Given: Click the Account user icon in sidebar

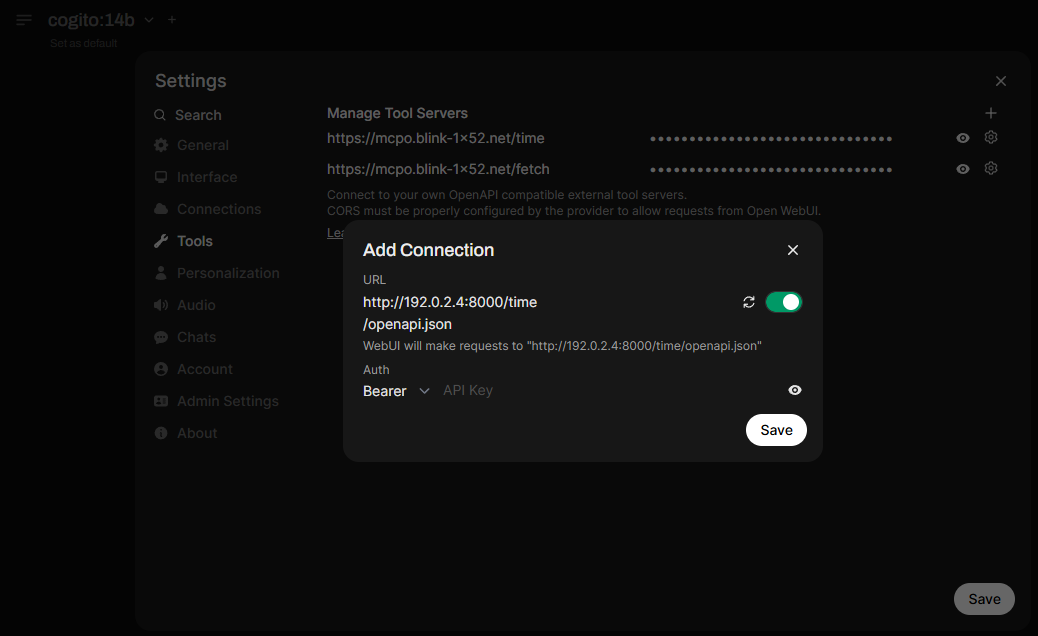Looking at the screenshot, I should [160, 369].
